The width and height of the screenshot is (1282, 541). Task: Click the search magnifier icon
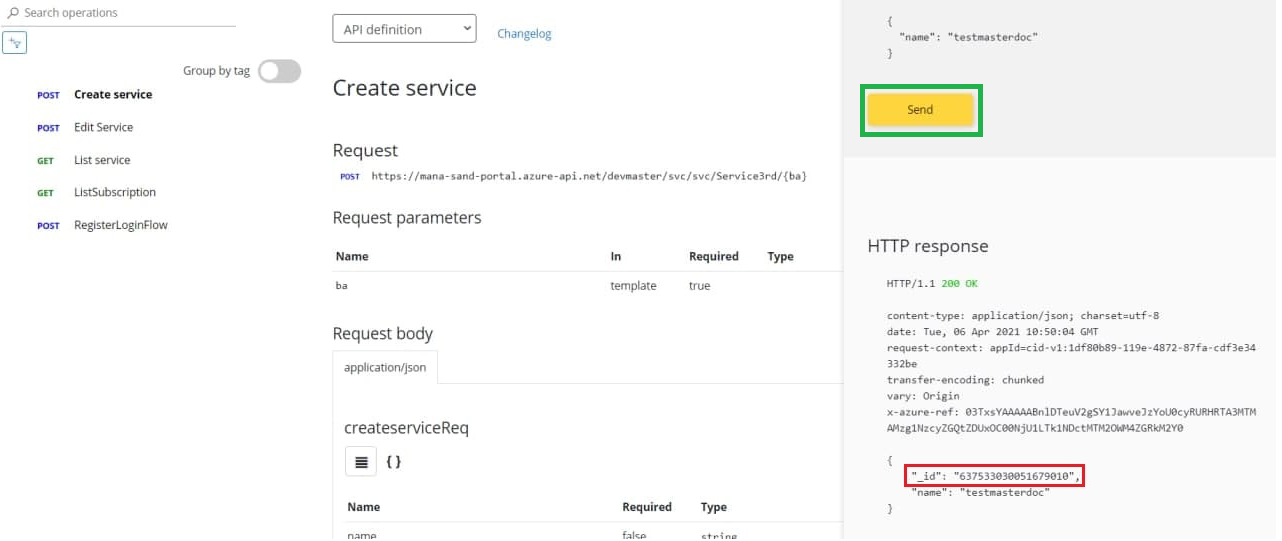tap(13, 13)
